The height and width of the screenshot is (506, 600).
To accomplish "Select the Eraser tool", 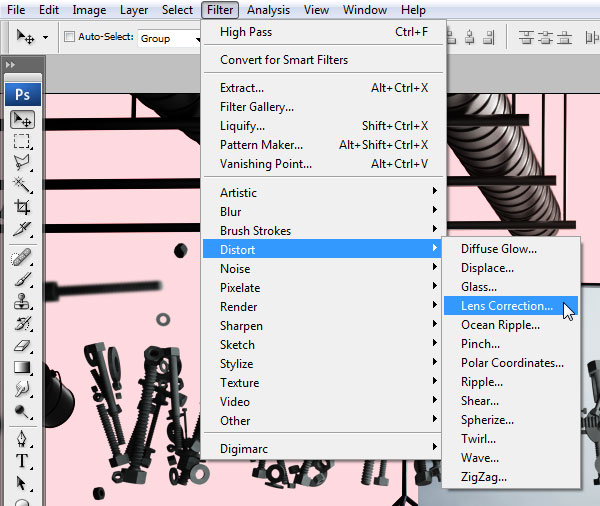I will (x=23, y=345).
